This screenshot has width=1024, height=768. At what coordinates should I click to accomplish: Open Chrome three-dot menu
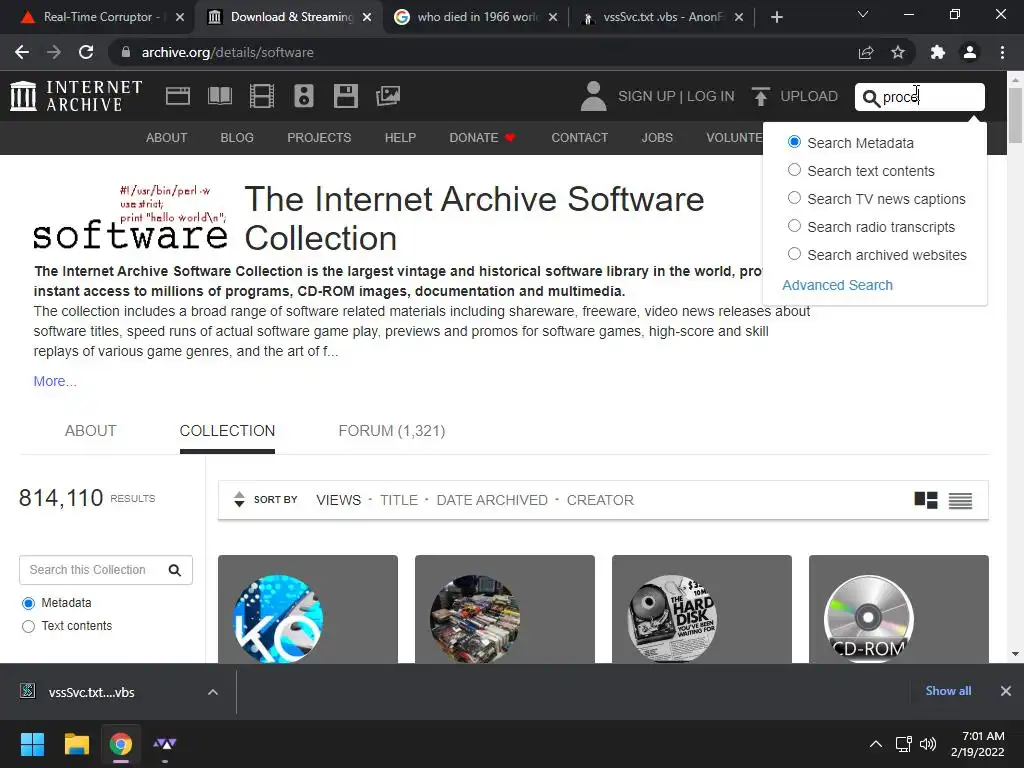coord(1002,52)
